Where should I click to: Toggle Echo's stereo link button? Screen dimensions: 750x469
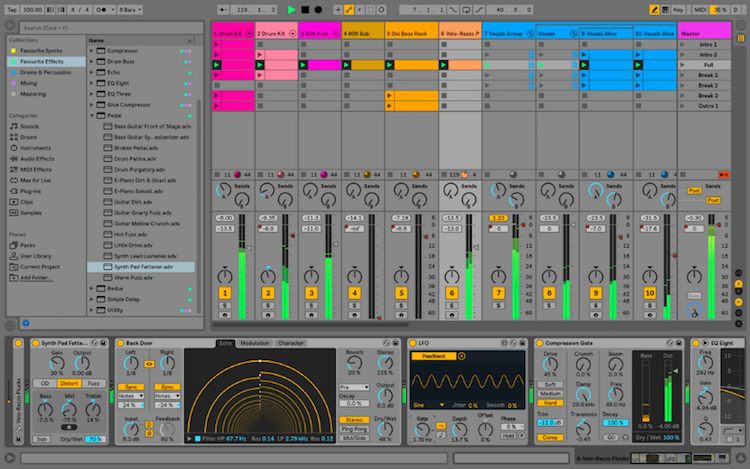click(x=149, y=364)
